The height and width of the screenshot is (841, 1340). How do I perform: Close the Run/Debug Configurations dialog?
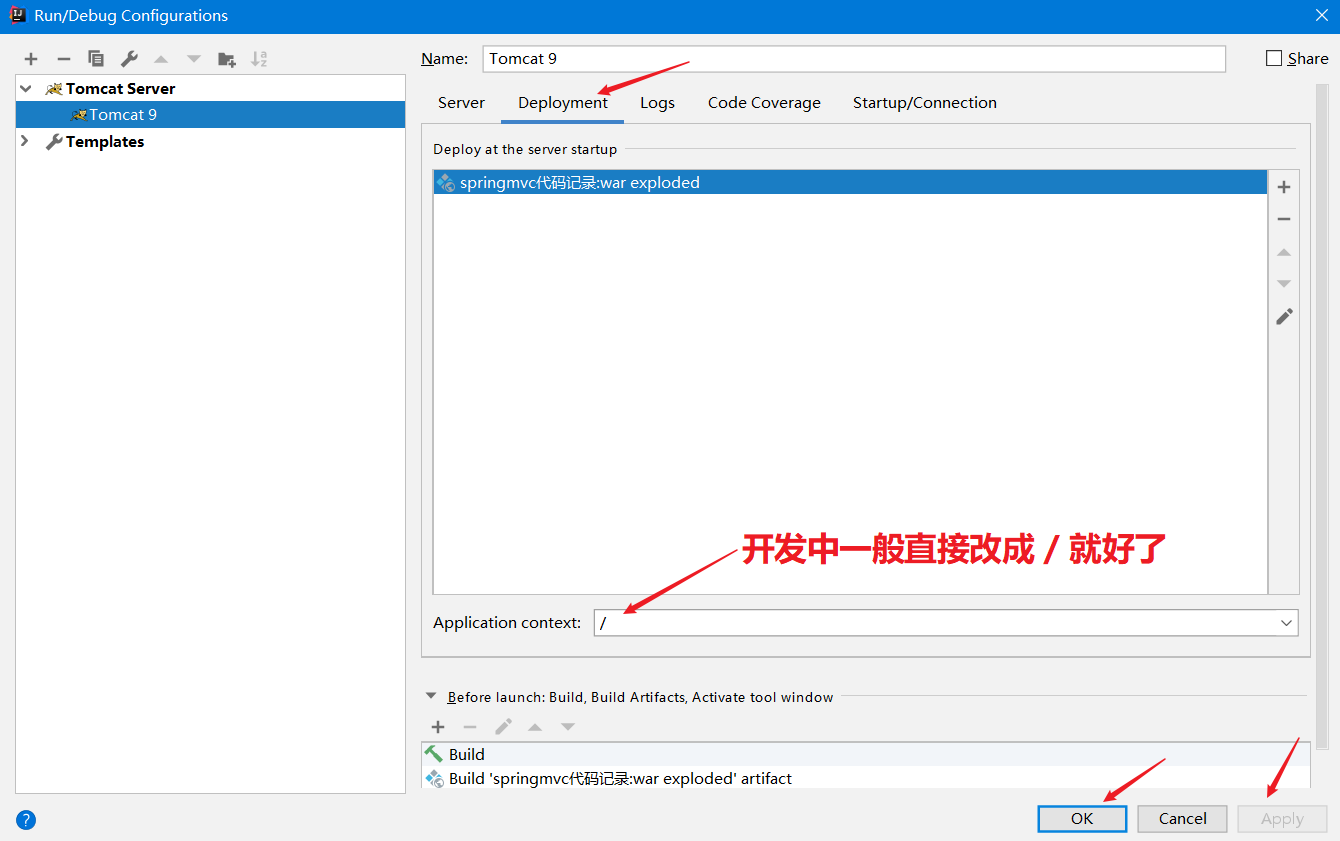click(x=1321, y=15)
